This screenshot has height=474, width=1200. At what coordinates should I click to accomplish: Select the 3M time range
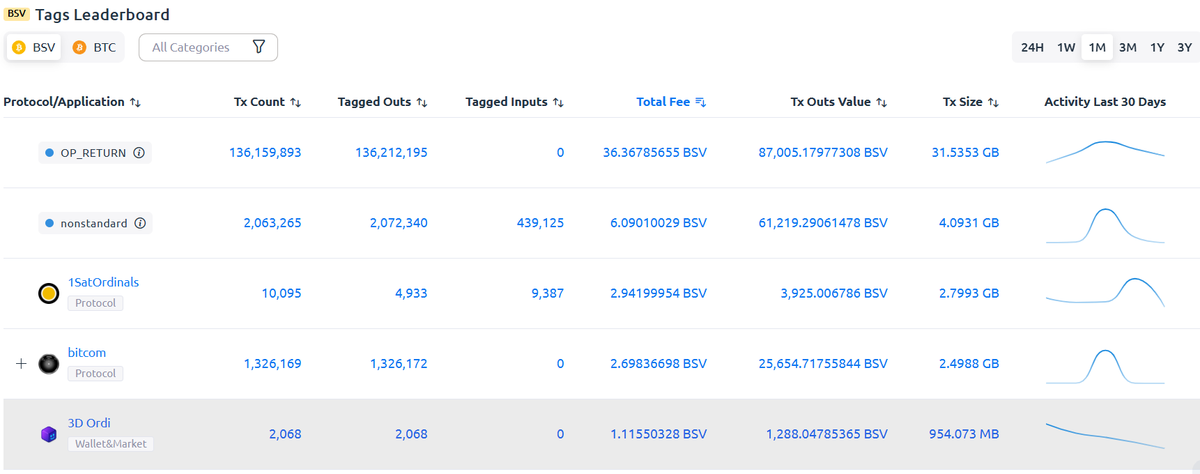(1128, 47)
